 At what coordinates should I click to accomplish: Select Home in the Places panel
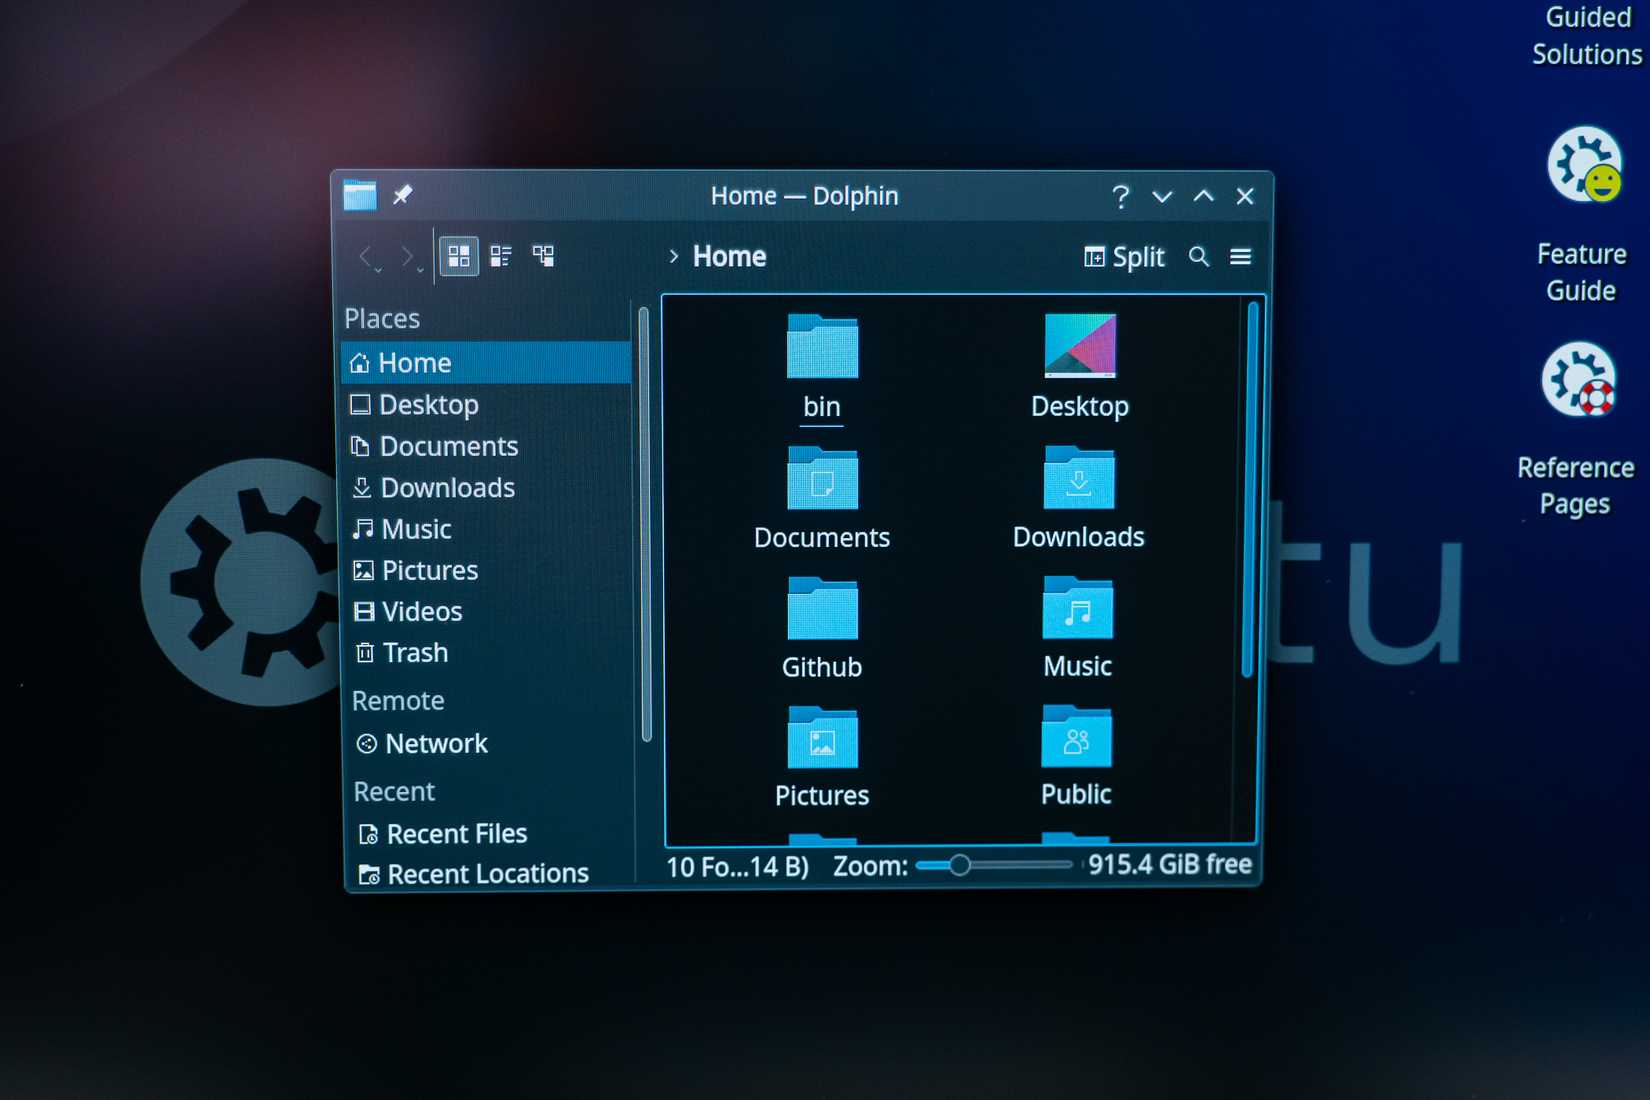413,362
